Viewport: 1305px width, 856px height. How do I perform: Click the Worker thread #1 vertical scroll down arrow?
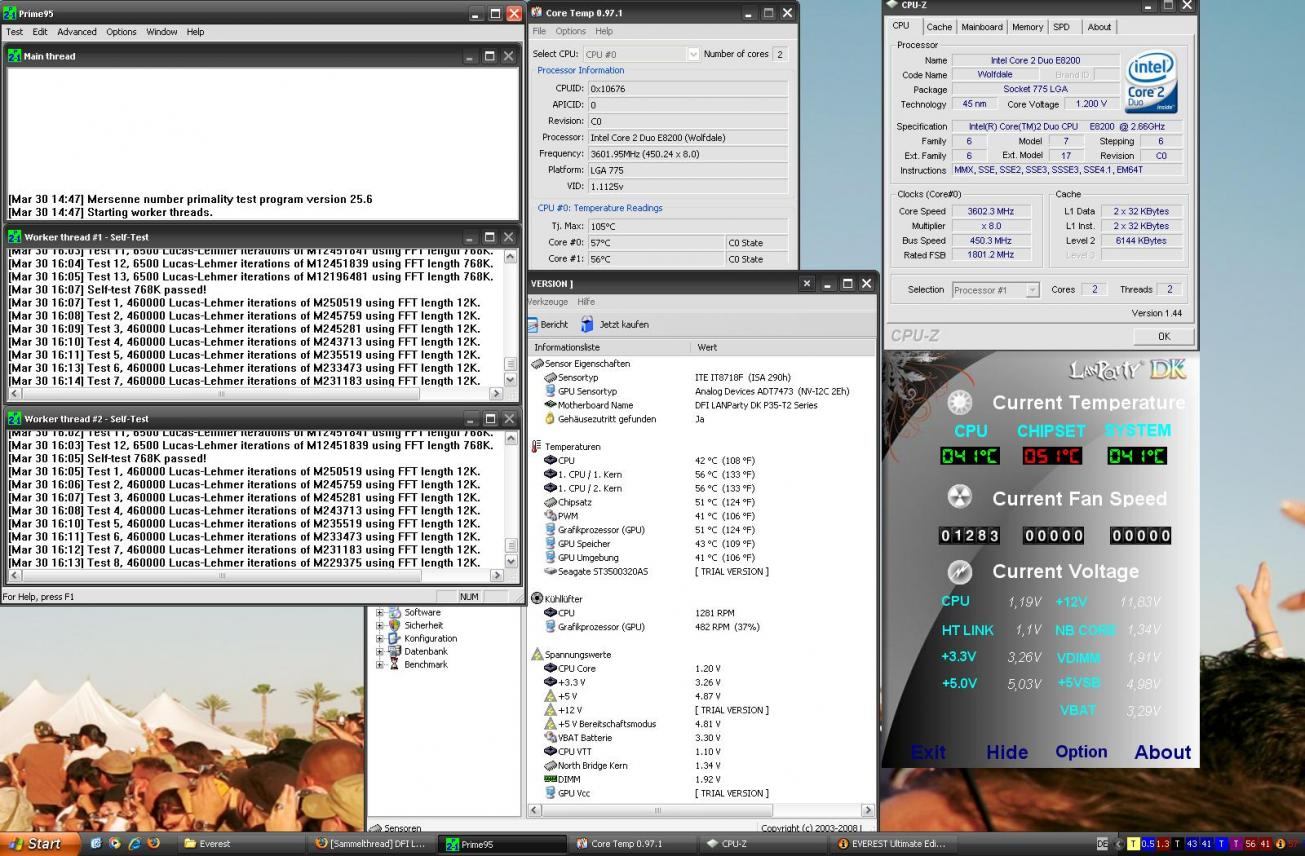512,380
